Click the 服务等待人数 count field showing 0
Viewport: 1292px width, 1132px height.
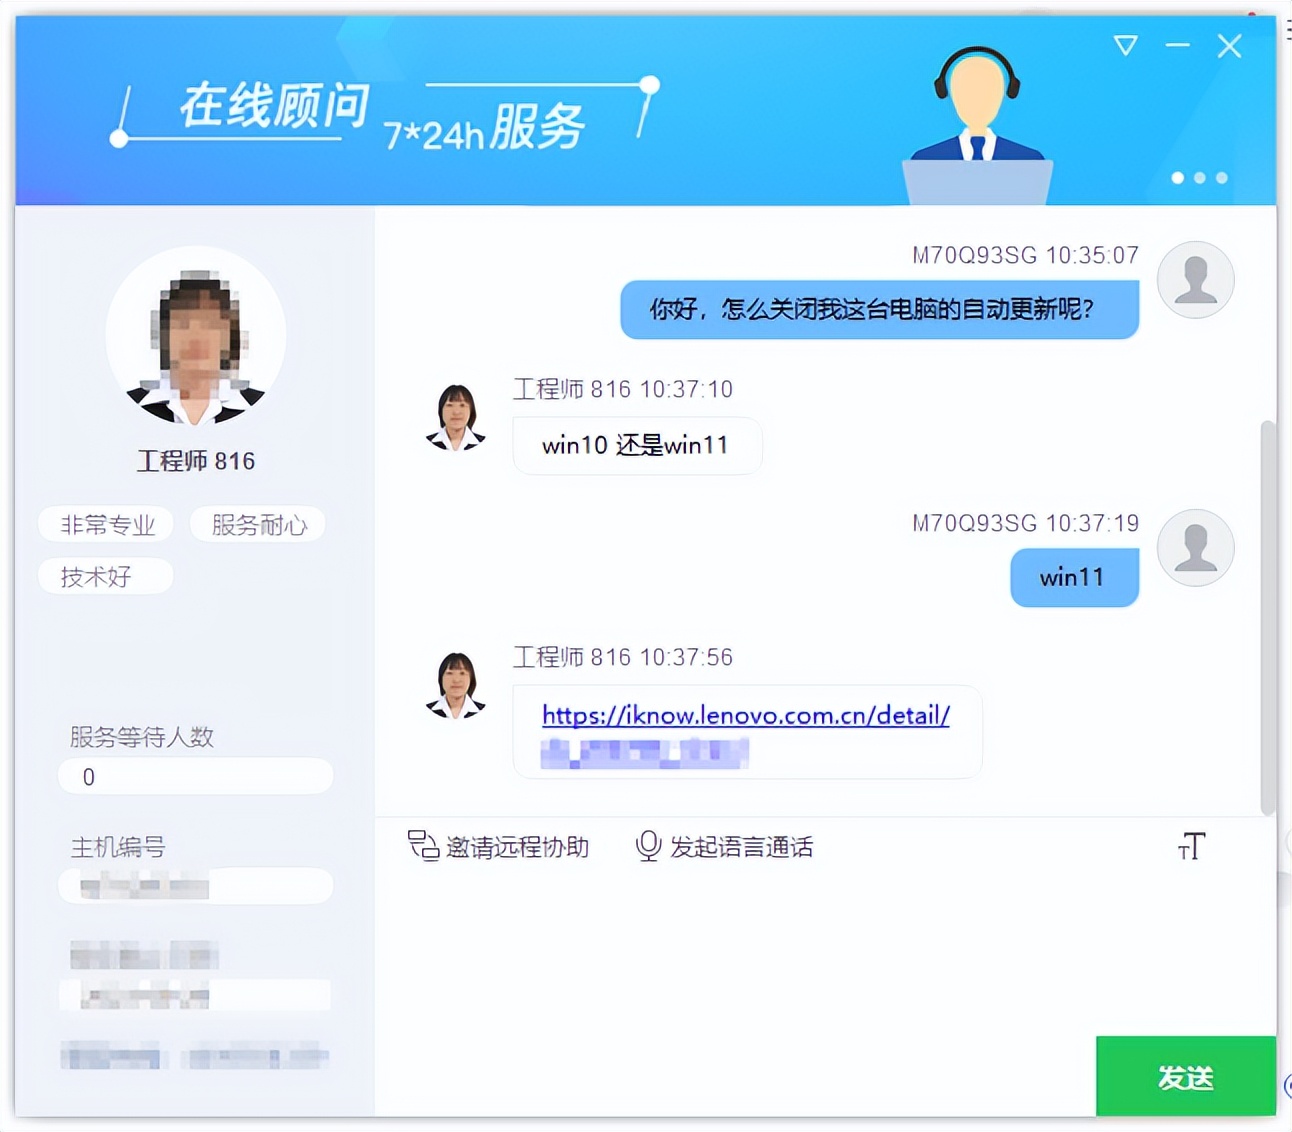tap(196, 776)
